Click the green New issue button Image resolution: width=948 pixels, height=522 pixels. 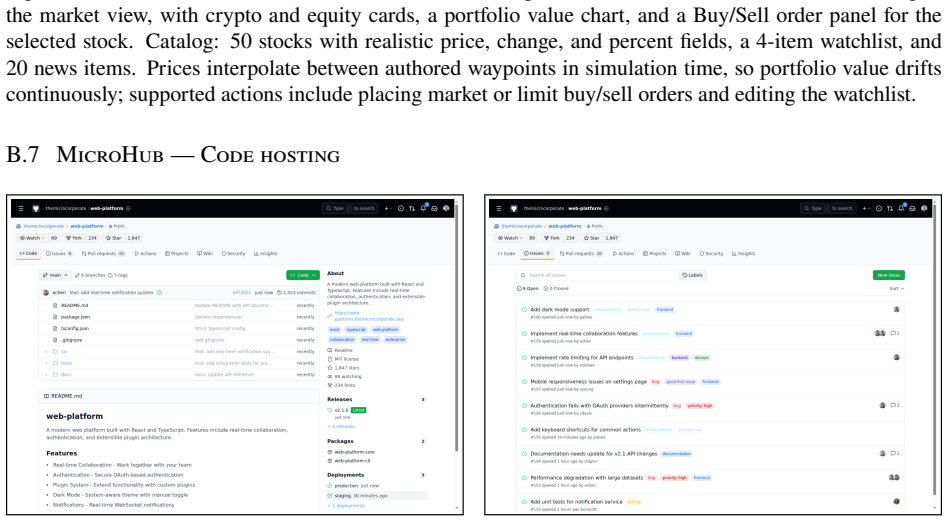click(x=889, y=275)
